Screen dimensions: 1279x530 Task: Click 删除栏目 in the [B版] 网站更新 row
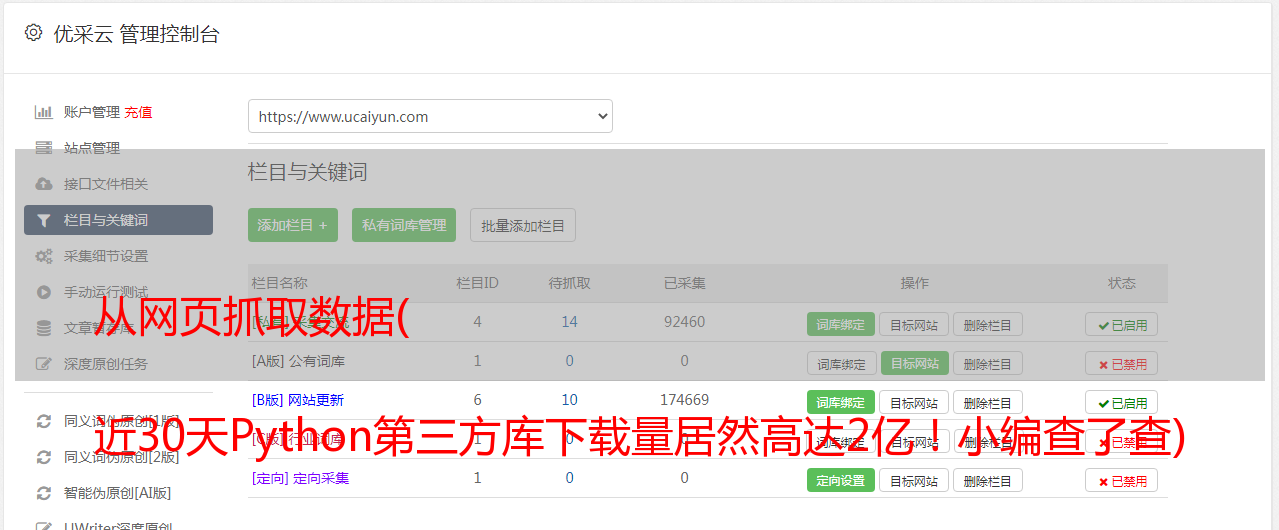(988, 402)
